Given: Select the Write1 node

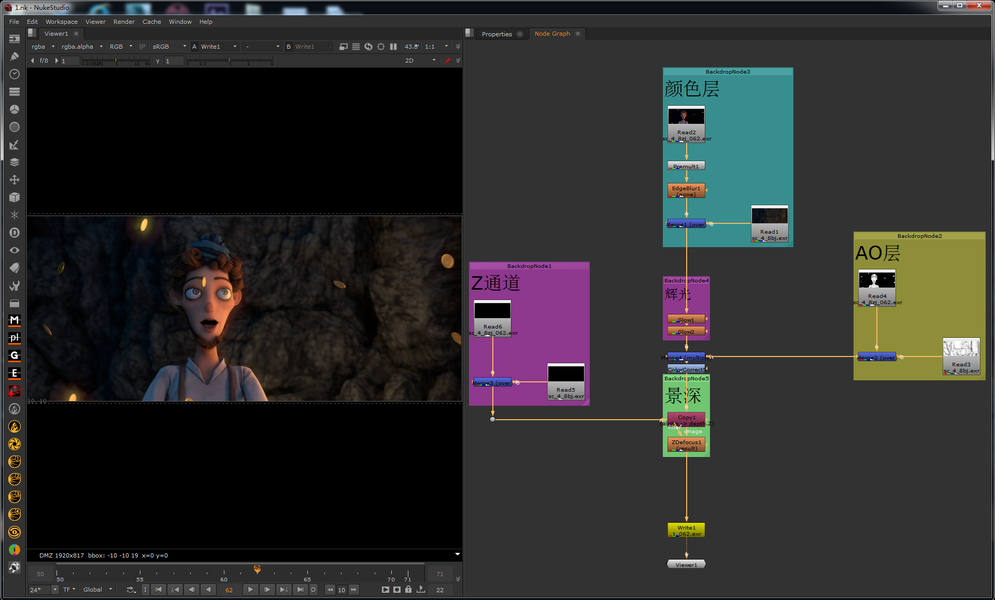Looking at the screenshot, I should [686, 530].
